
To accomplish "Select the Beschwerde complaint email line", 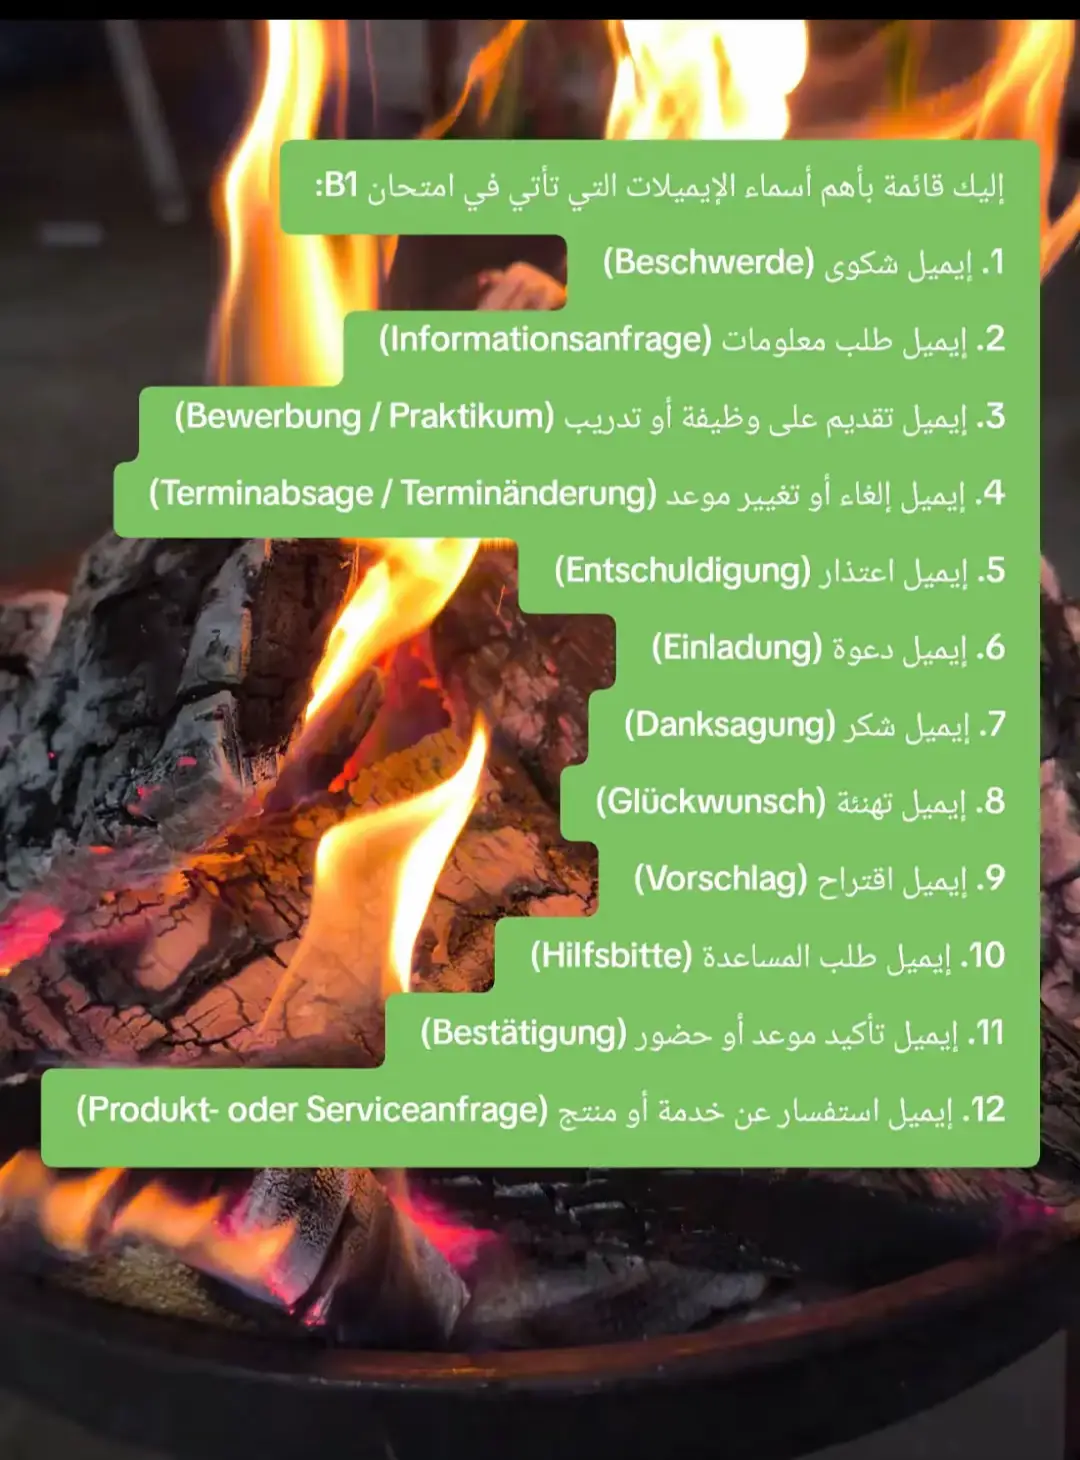I will click(803, 263).
